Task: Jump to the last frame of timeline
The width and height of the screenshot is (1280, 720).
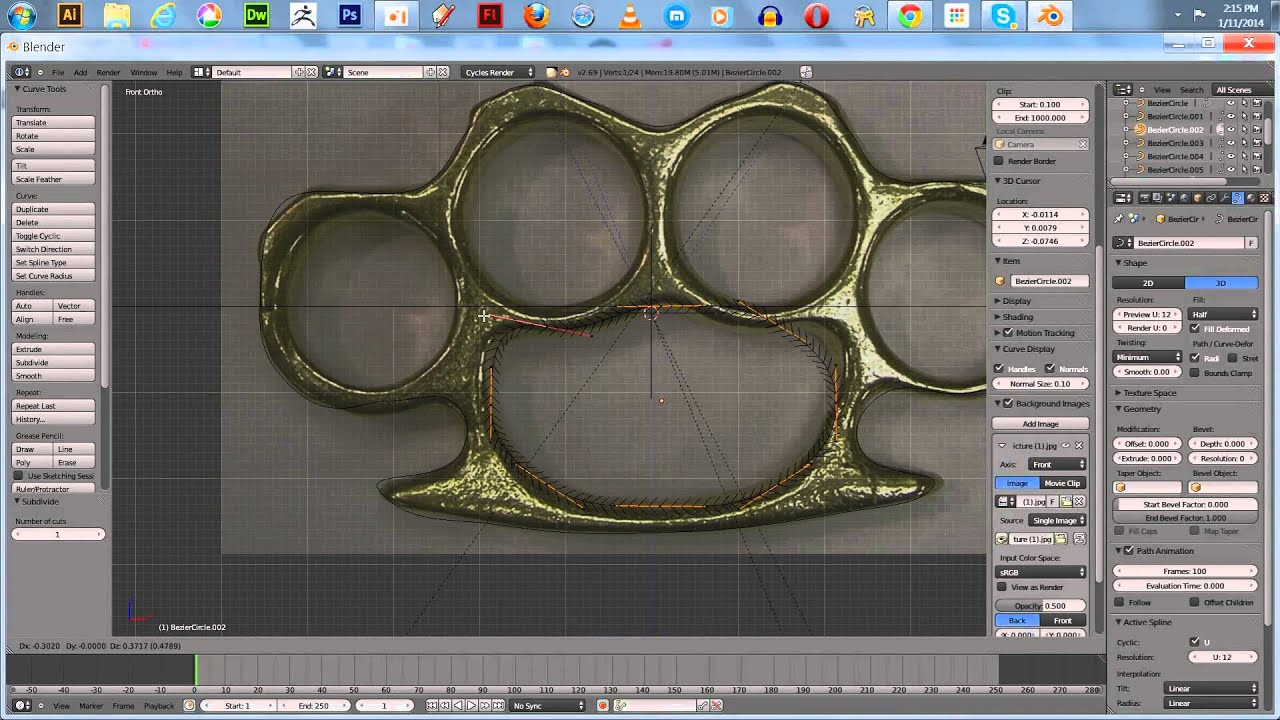Action: point(498,705)
